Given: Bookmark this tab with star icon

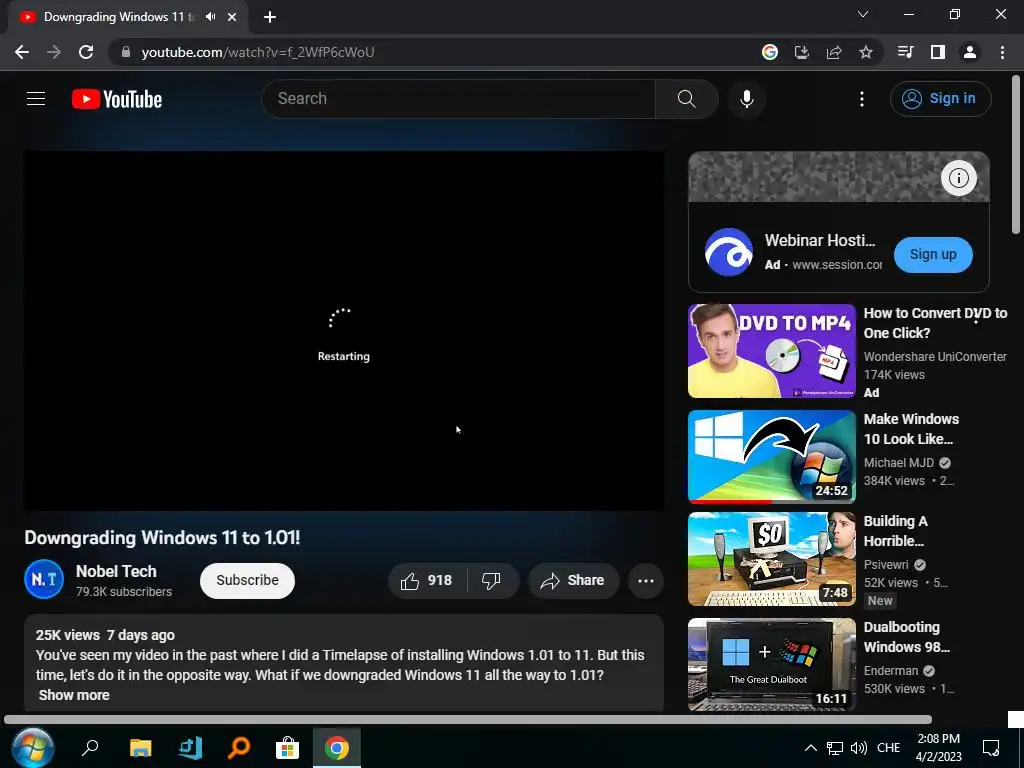Looking at the screenshot, I should (865, 52).
